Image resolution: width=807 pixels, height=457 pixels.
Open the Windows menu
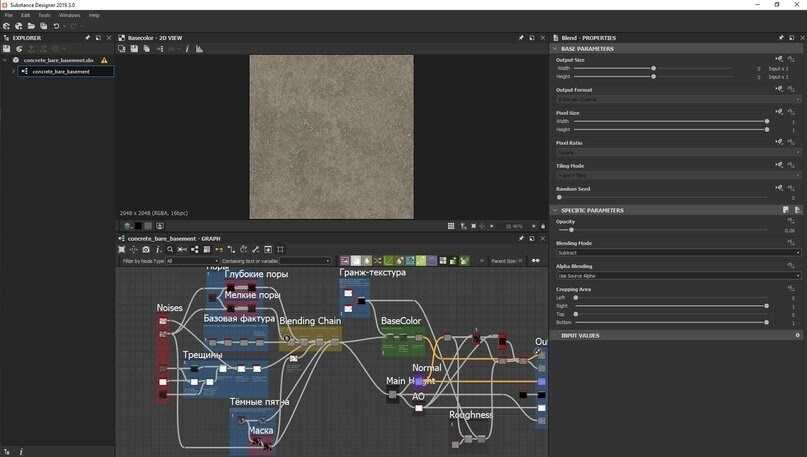(69, 15)
